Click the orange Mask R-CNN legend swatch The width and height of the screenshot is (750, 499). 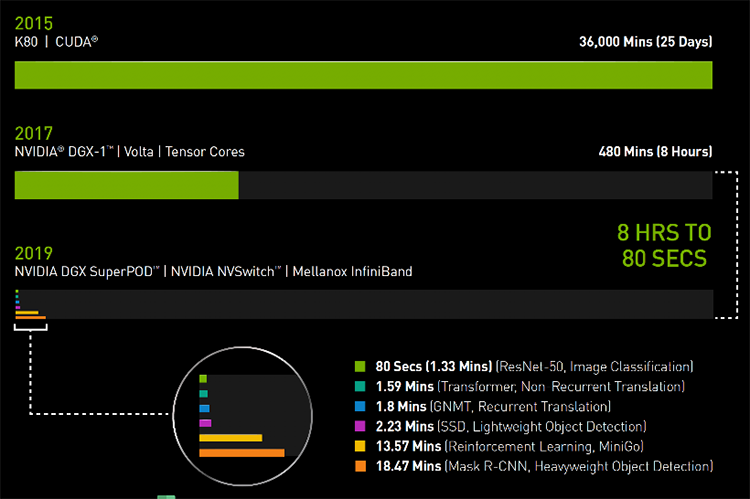click(360, 466)
